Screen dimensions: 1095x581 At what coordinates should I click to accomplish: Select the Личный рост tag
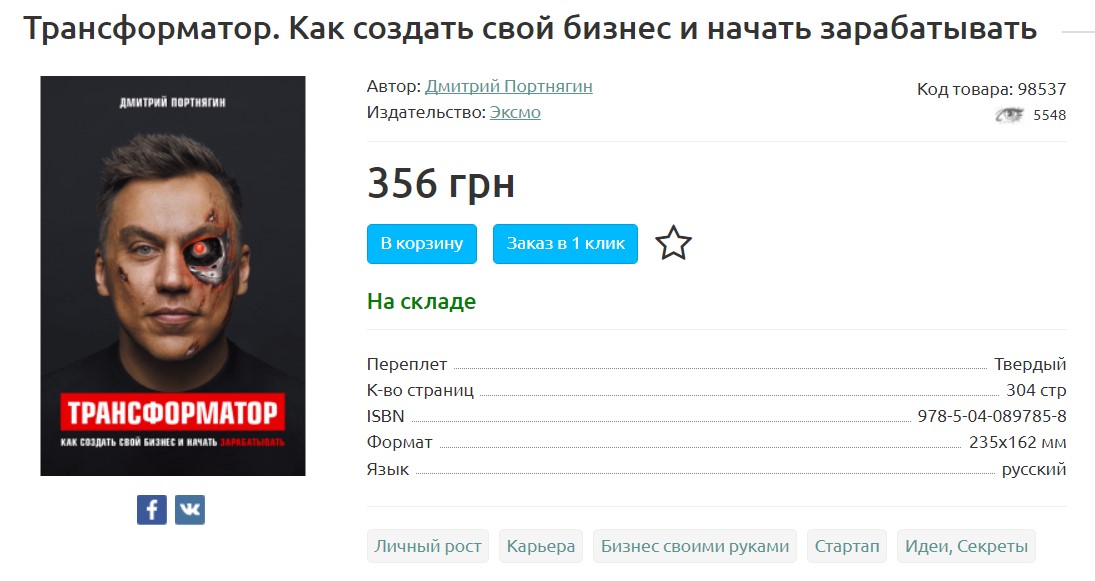coord(428,546)
